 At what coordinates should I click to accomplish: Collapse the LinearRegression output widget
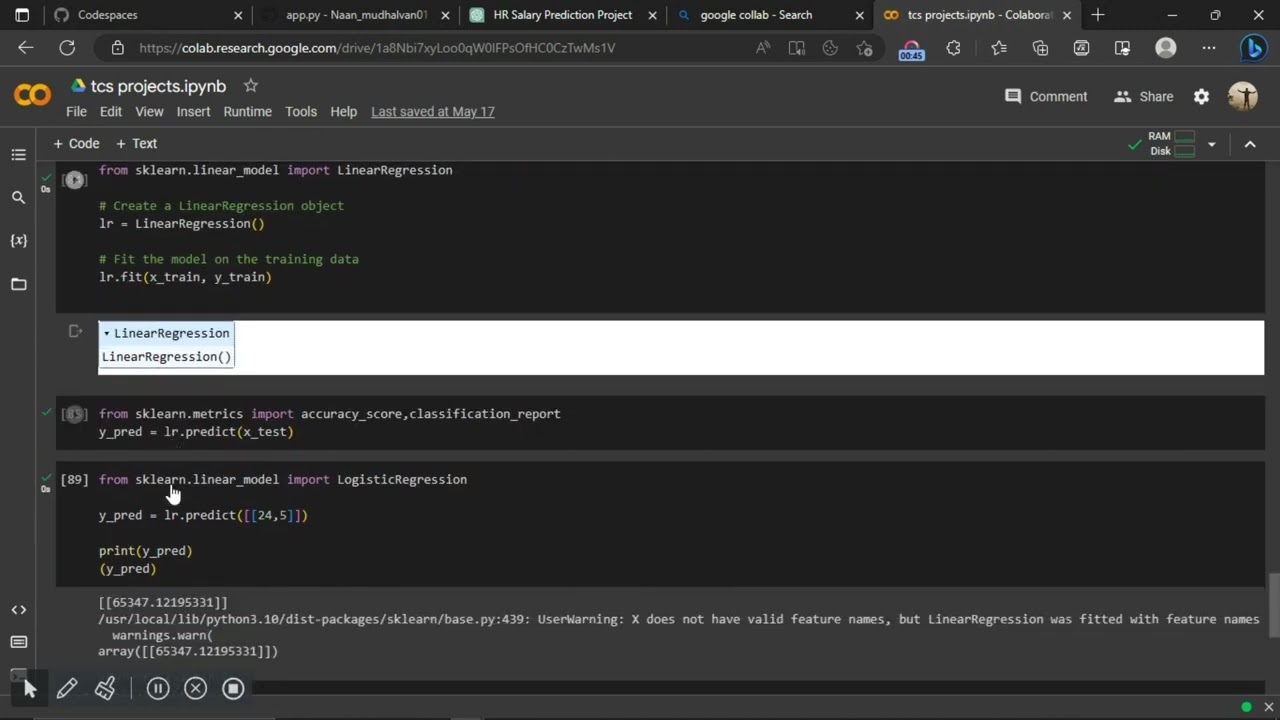[107, 333]
